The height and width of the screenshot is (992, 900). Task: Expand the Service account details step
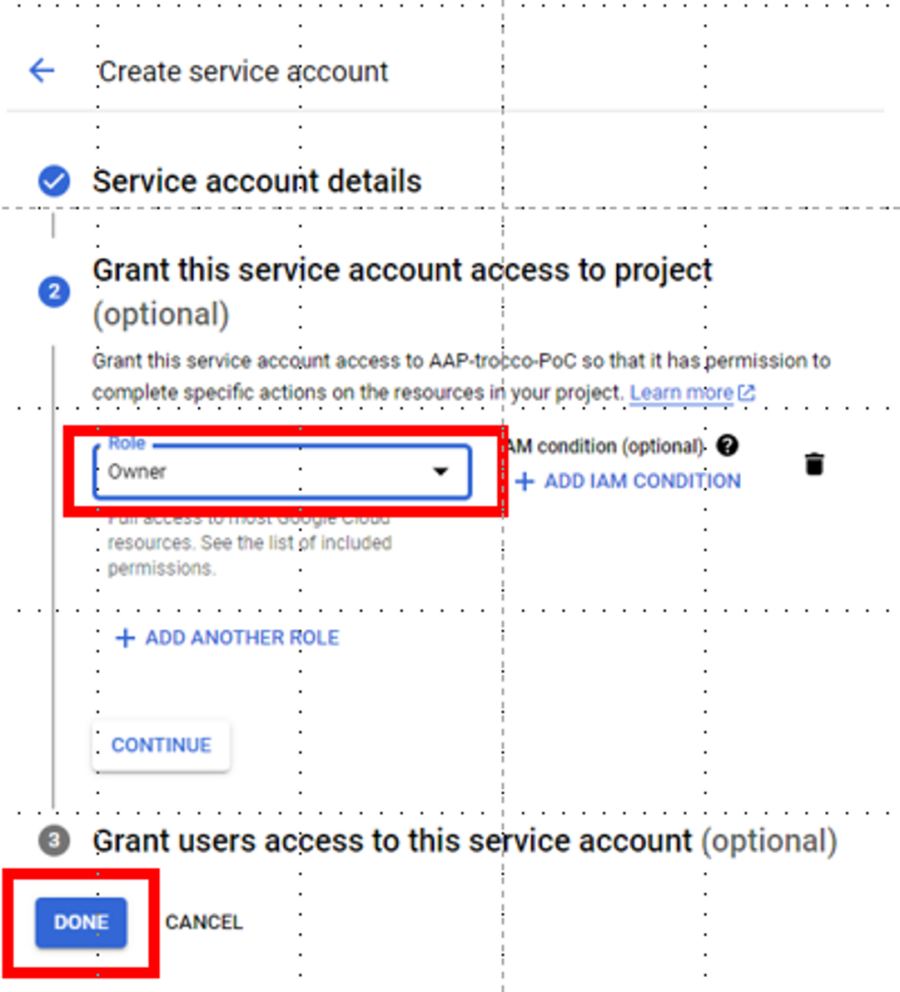[x=257, y=182]
